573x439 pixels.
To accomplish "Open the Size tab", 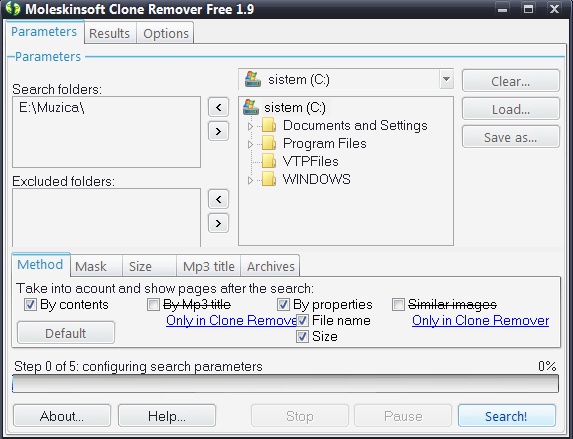I will [149, 266].
